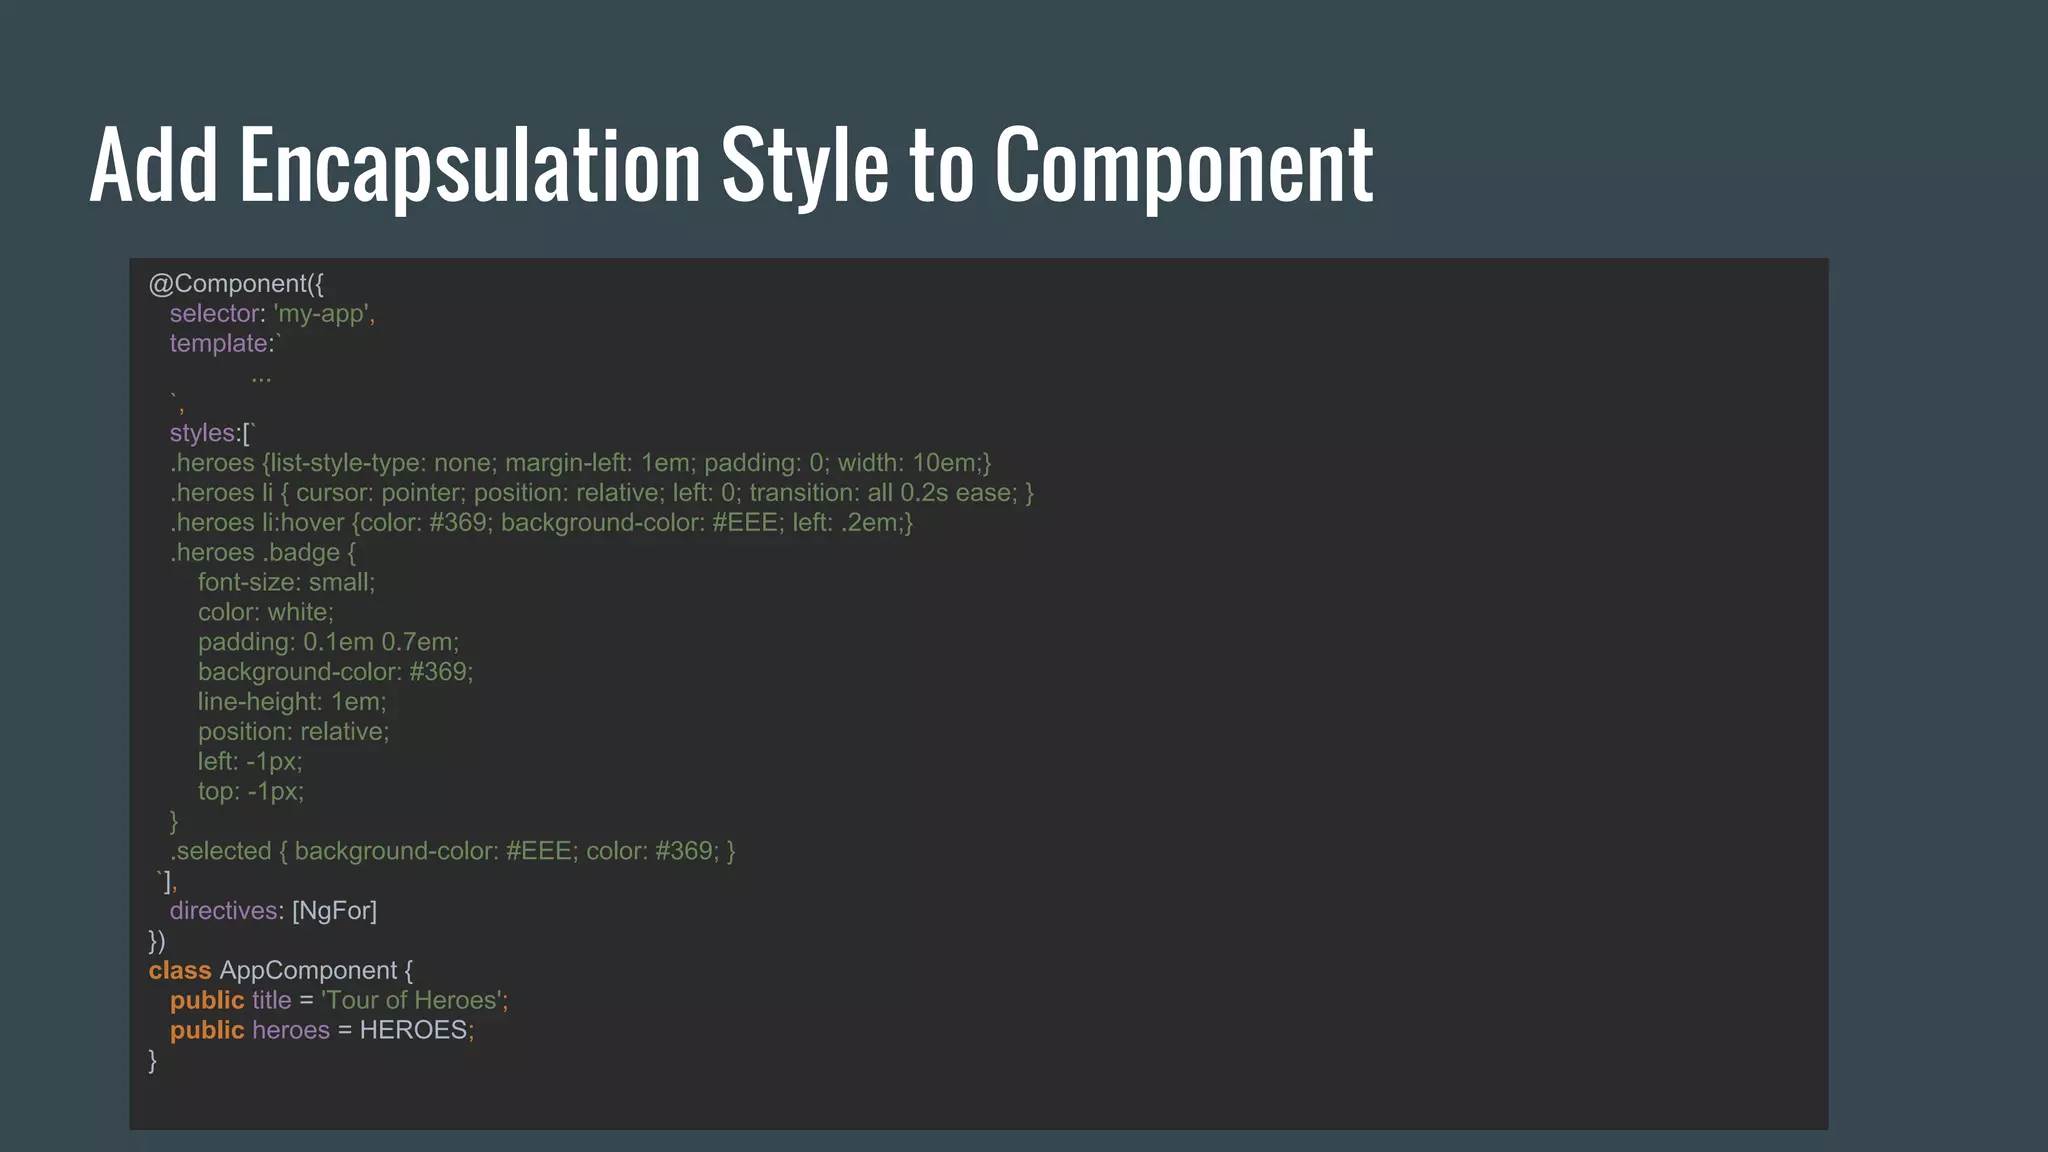Screen dimensions: 2048x1152
Task: Click the ellipsis "..." in the template
Action: click(261, 378)
